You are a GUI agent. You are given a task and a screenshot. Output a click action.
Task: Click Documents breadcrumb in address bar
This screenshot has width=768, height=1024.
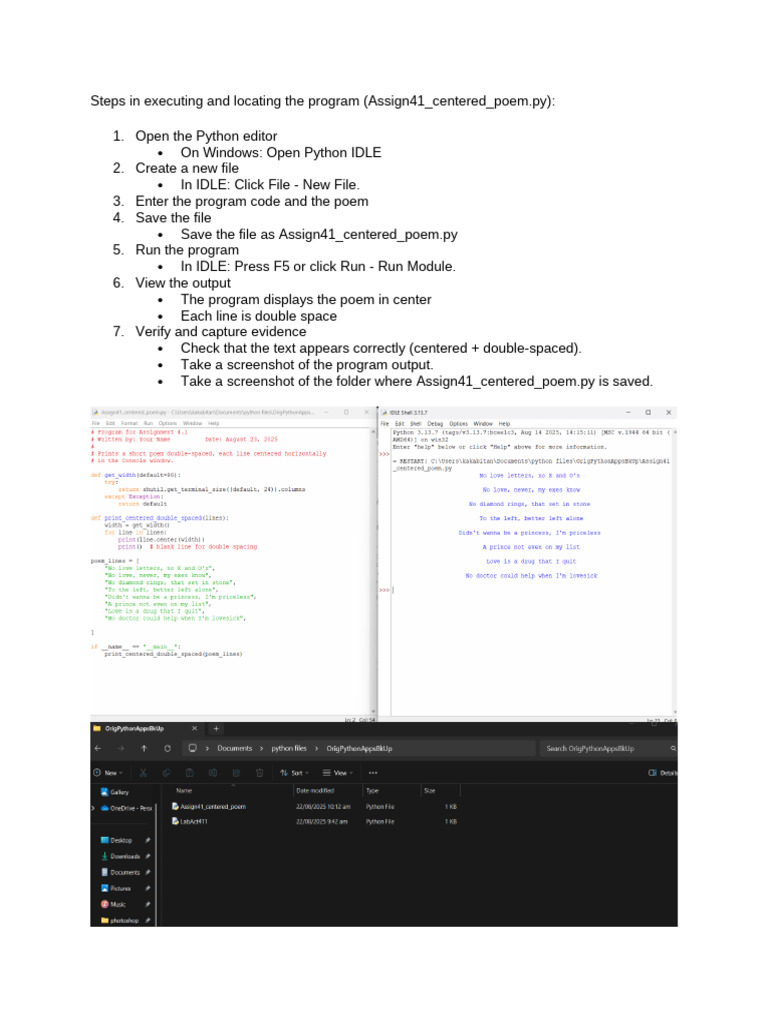pos(234,748)
